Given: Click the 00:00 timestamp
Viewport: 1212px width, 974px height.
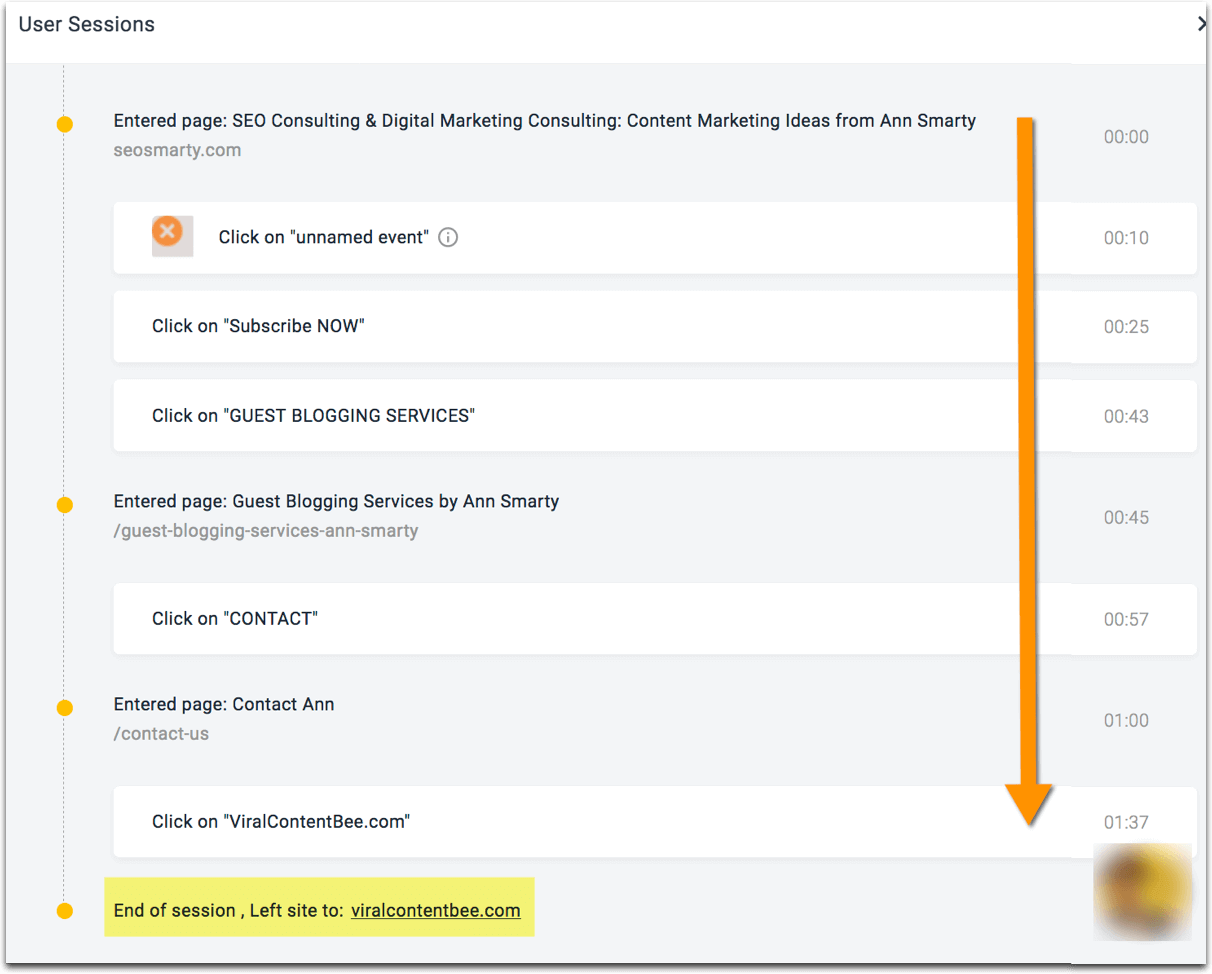Looking at the screenshot, I should pos(1126,137).
